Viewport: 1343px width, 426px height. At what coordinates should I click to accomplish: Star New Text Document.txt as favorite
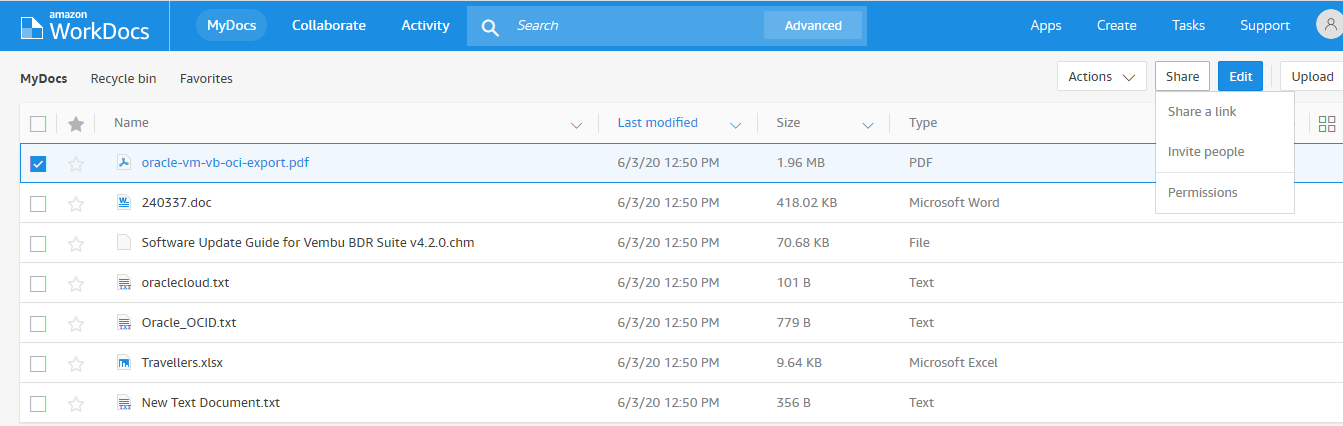pyautogui.click(x=76, y=404)
